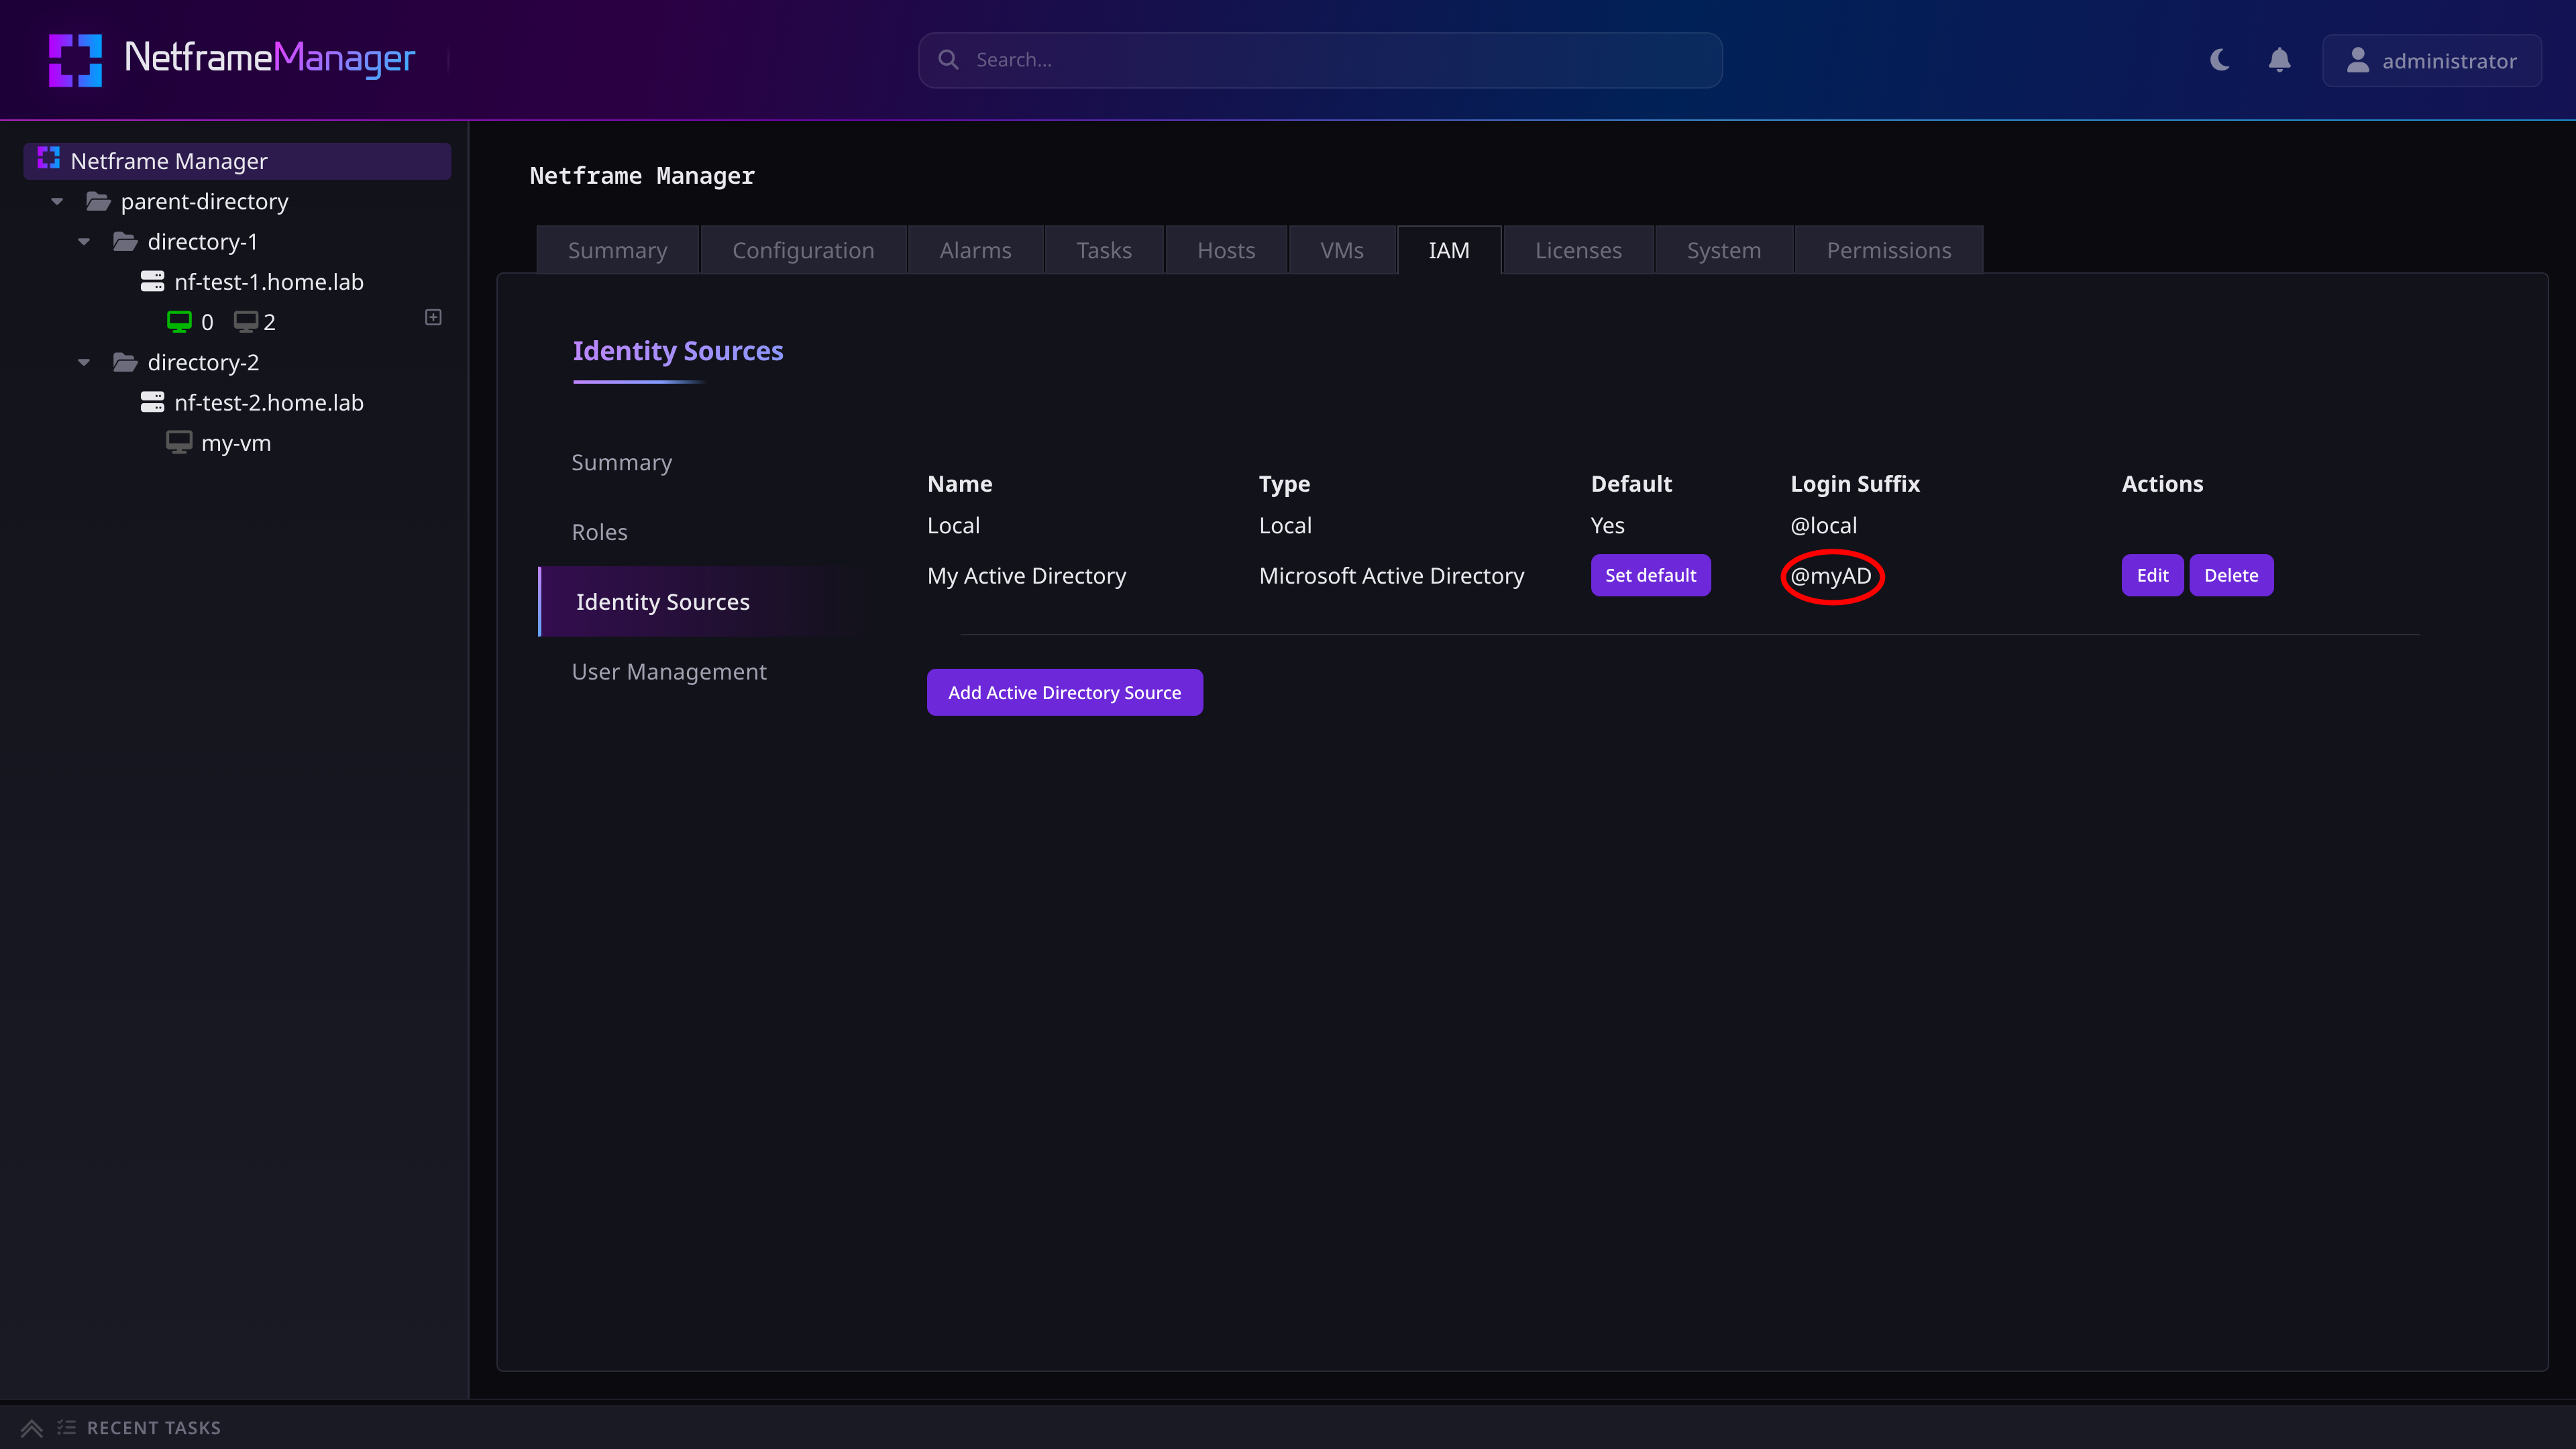This screenshot has height=1449, width=2576.
Task: Select the nf-test-1.home.lab server icon
Action: point(152,281)
